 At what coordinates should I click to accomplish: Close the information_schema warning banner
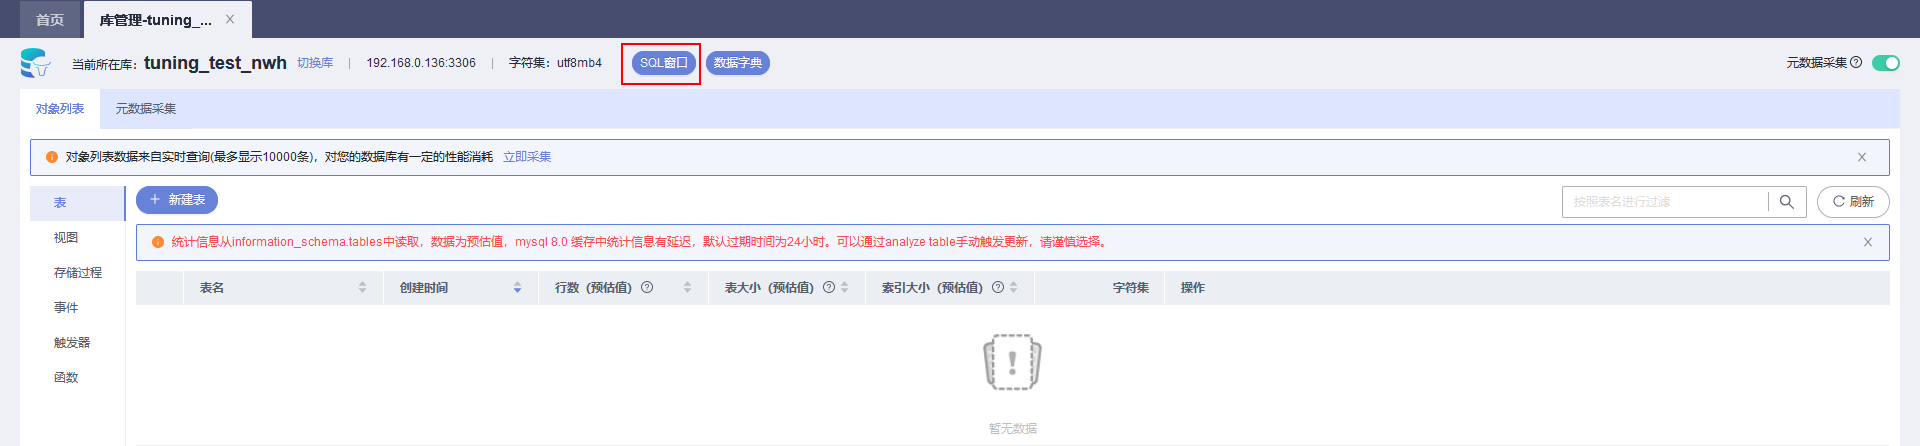(x=1868, y=242)
